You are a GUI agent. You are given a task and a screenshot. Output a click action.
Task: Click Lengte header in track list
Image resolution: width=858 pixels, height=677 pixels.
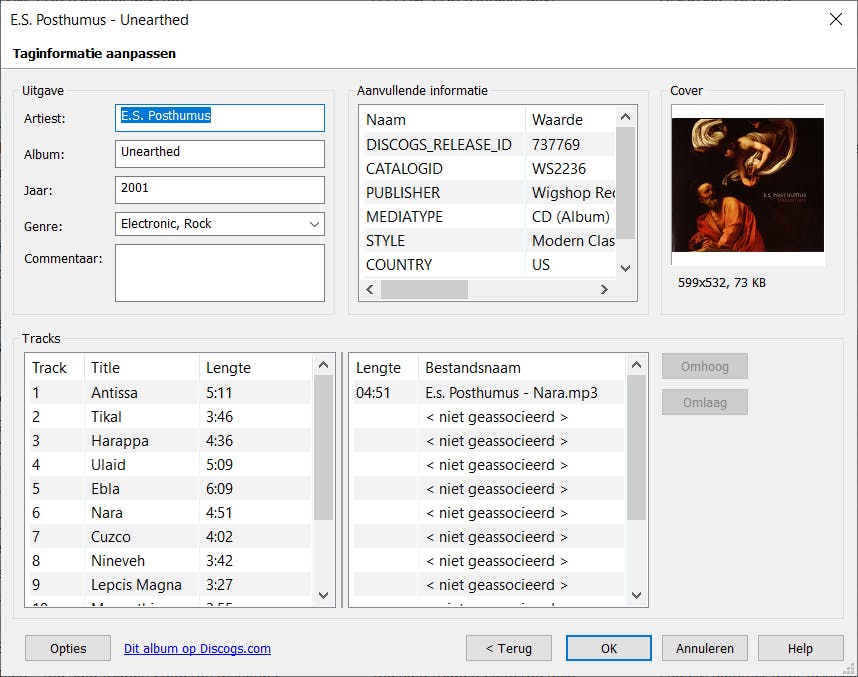(x=256, y=368)
